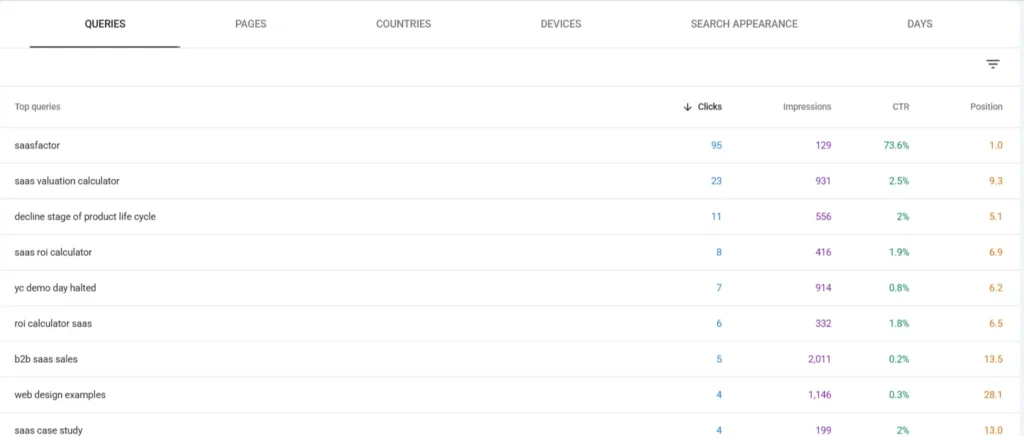Image resolution: width=1024 pixels, height=436 pixels.
Task: Click the 0.8% CTR value
Action: (x=899, y=288)
